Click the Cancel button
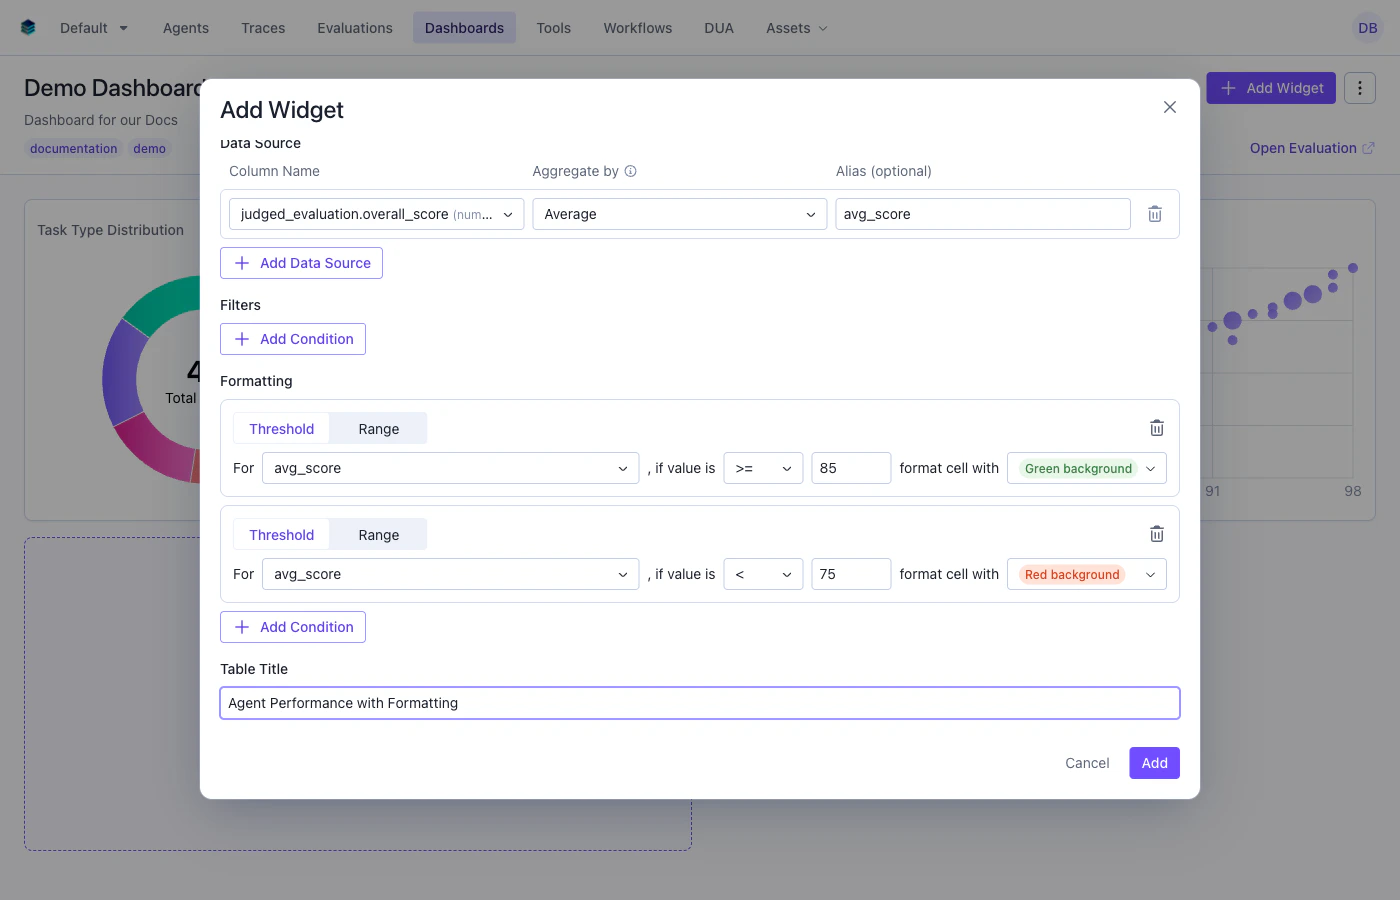This screenshot has height=900, width=1400. [x=1087, y=763]
